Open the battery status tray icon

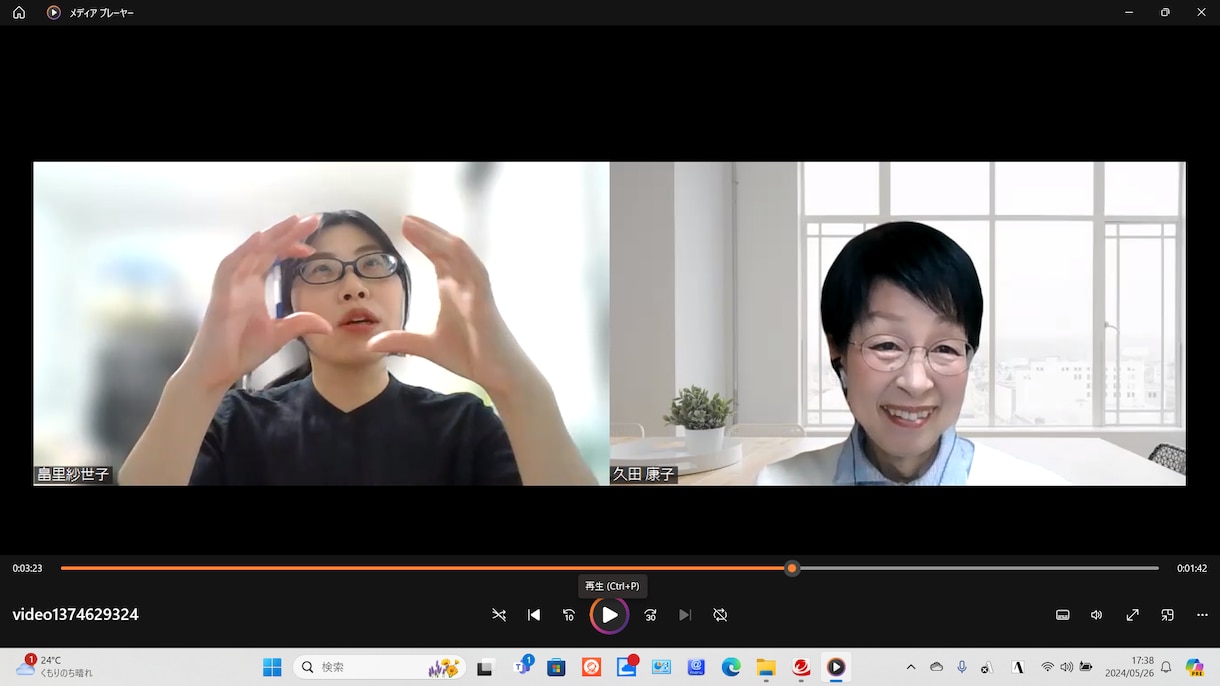pyautogui.click(x=1085, y=667)
